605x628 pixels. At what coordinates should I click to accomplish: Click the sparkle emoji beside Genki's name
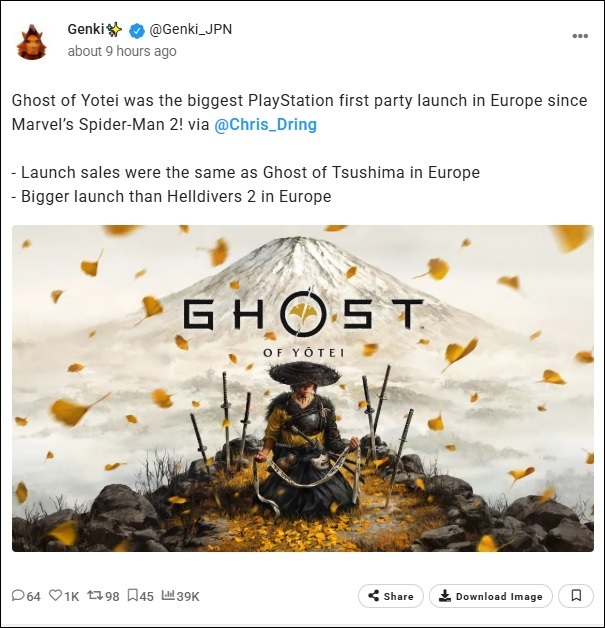[x=114, y=30]
